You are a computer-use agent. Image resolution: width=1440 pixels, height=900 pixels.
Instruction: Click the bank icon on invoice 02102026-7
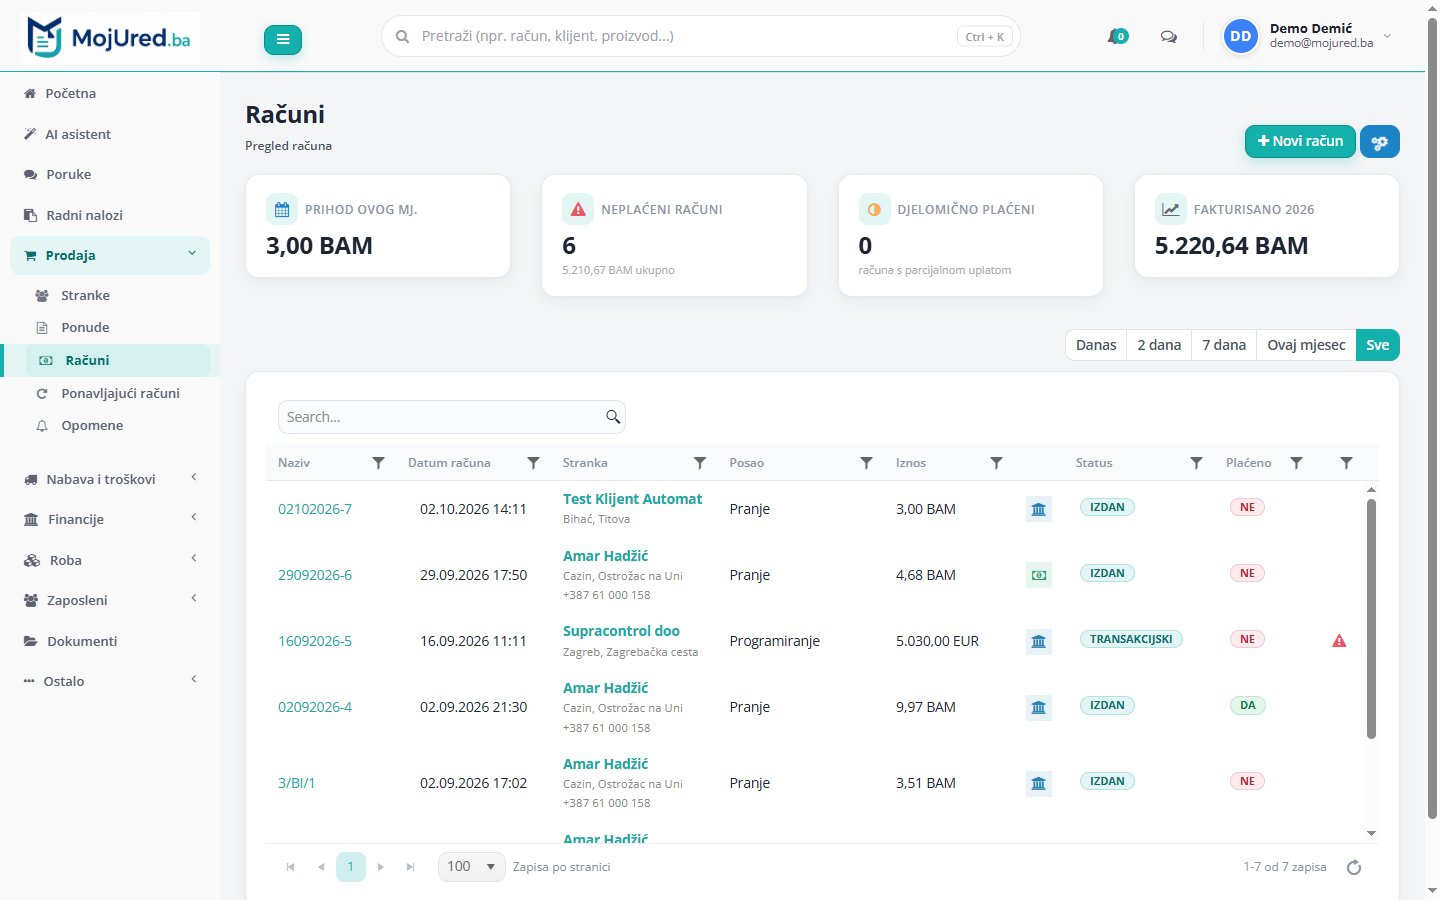pos(1039,510)
